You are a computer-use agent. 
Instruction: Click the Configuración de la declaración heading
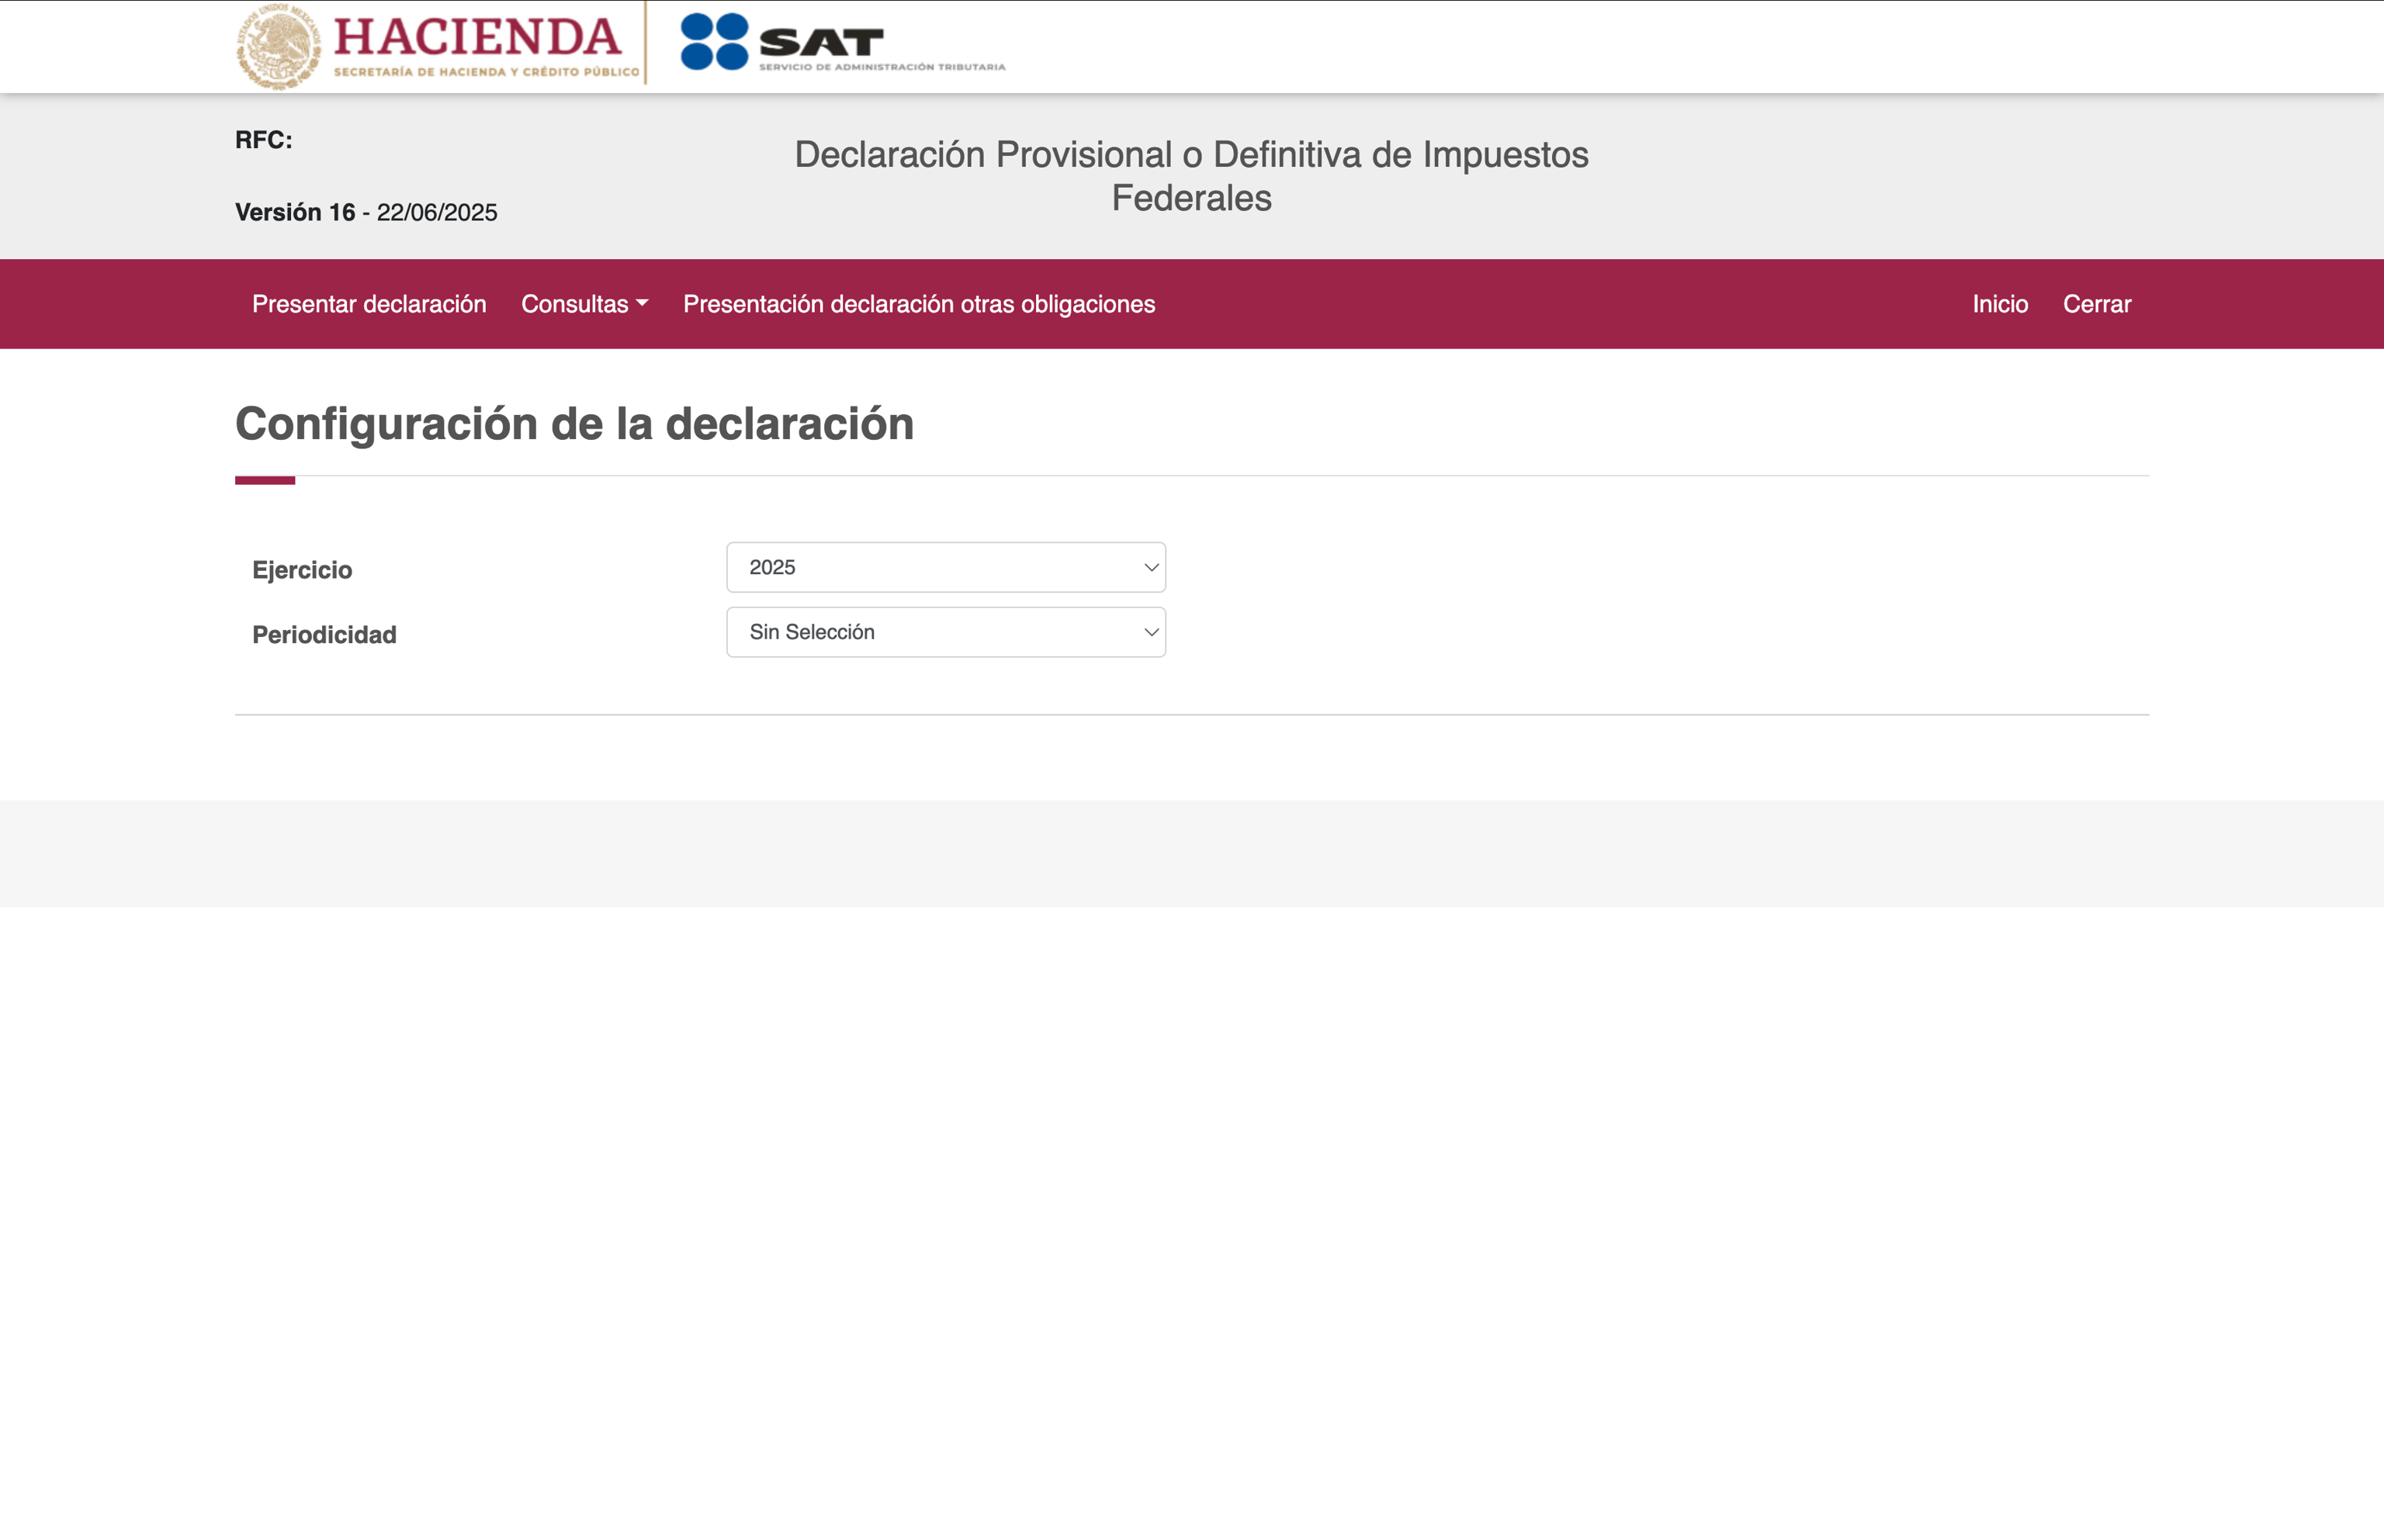[574, 424]
